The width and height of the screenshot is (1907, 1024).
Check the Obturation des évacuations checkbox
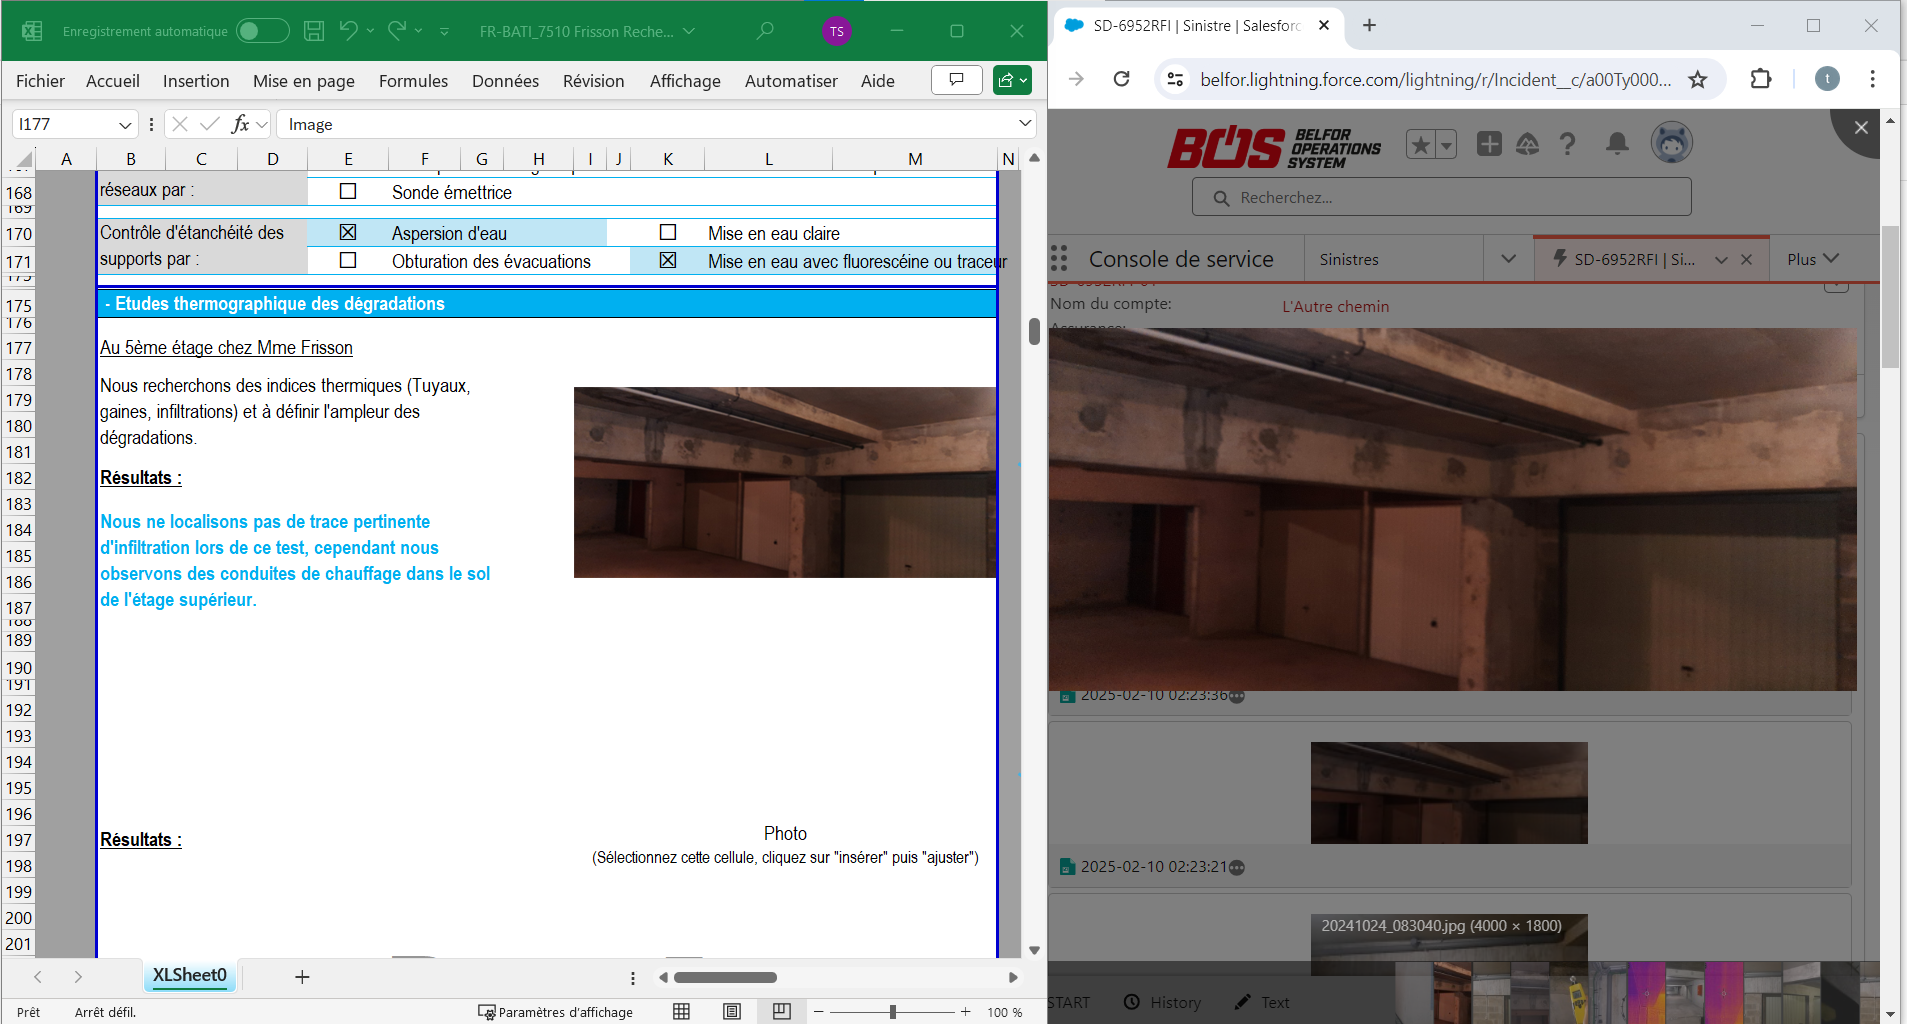(348, 260)
